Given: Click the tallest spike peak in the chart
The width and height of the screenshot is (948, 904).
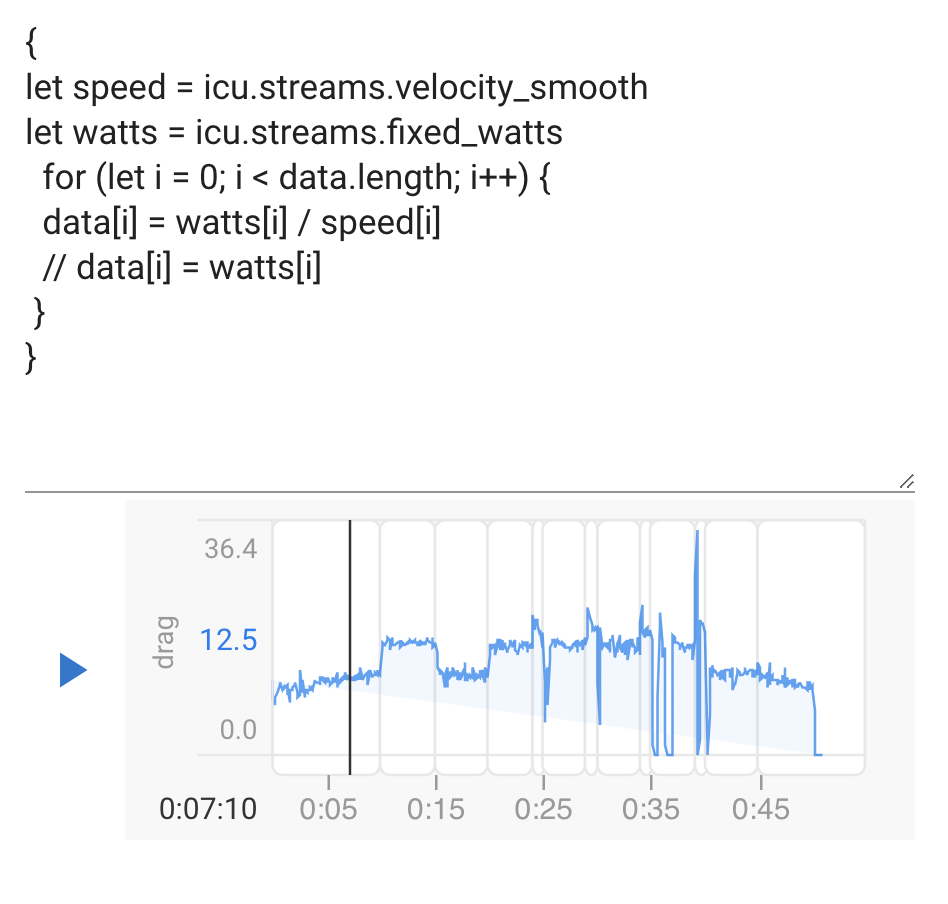Looking at the screenshot, I should 697,532.
